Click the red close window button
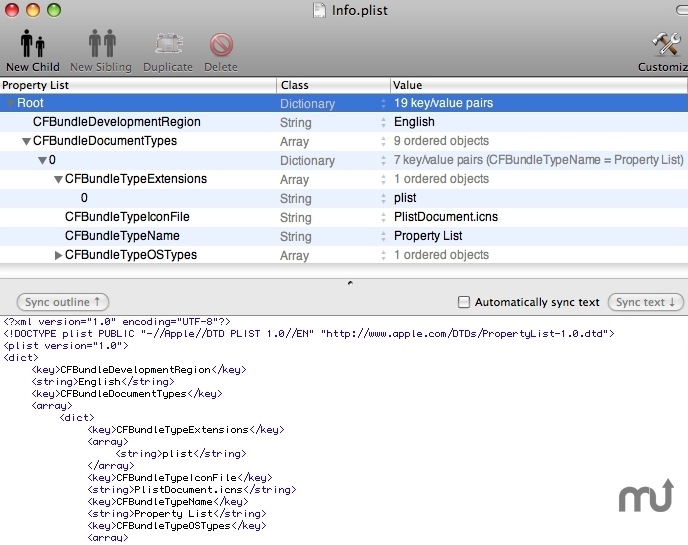The height and width of the screenshot is (545, 688). (x=12, y=10)
